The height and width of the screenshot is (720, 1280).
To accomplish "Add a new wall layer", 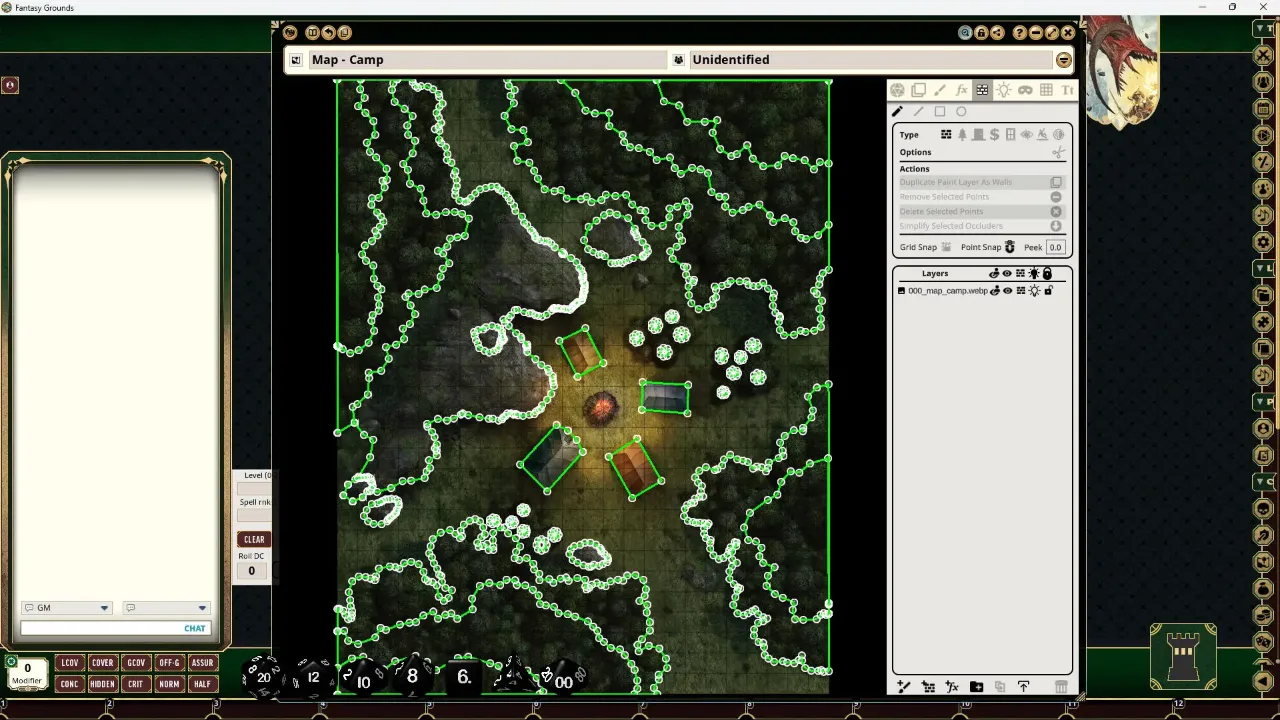I will (928, 687).
